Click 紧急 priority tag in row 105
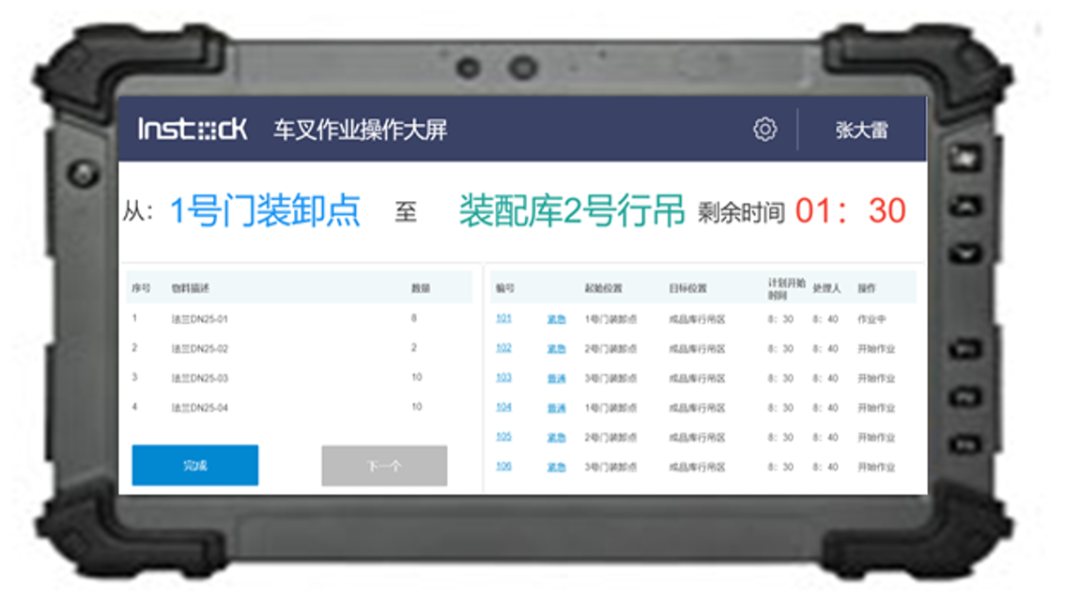The width and height of the screenshot is (1080, 602). [x=556, y=438]
